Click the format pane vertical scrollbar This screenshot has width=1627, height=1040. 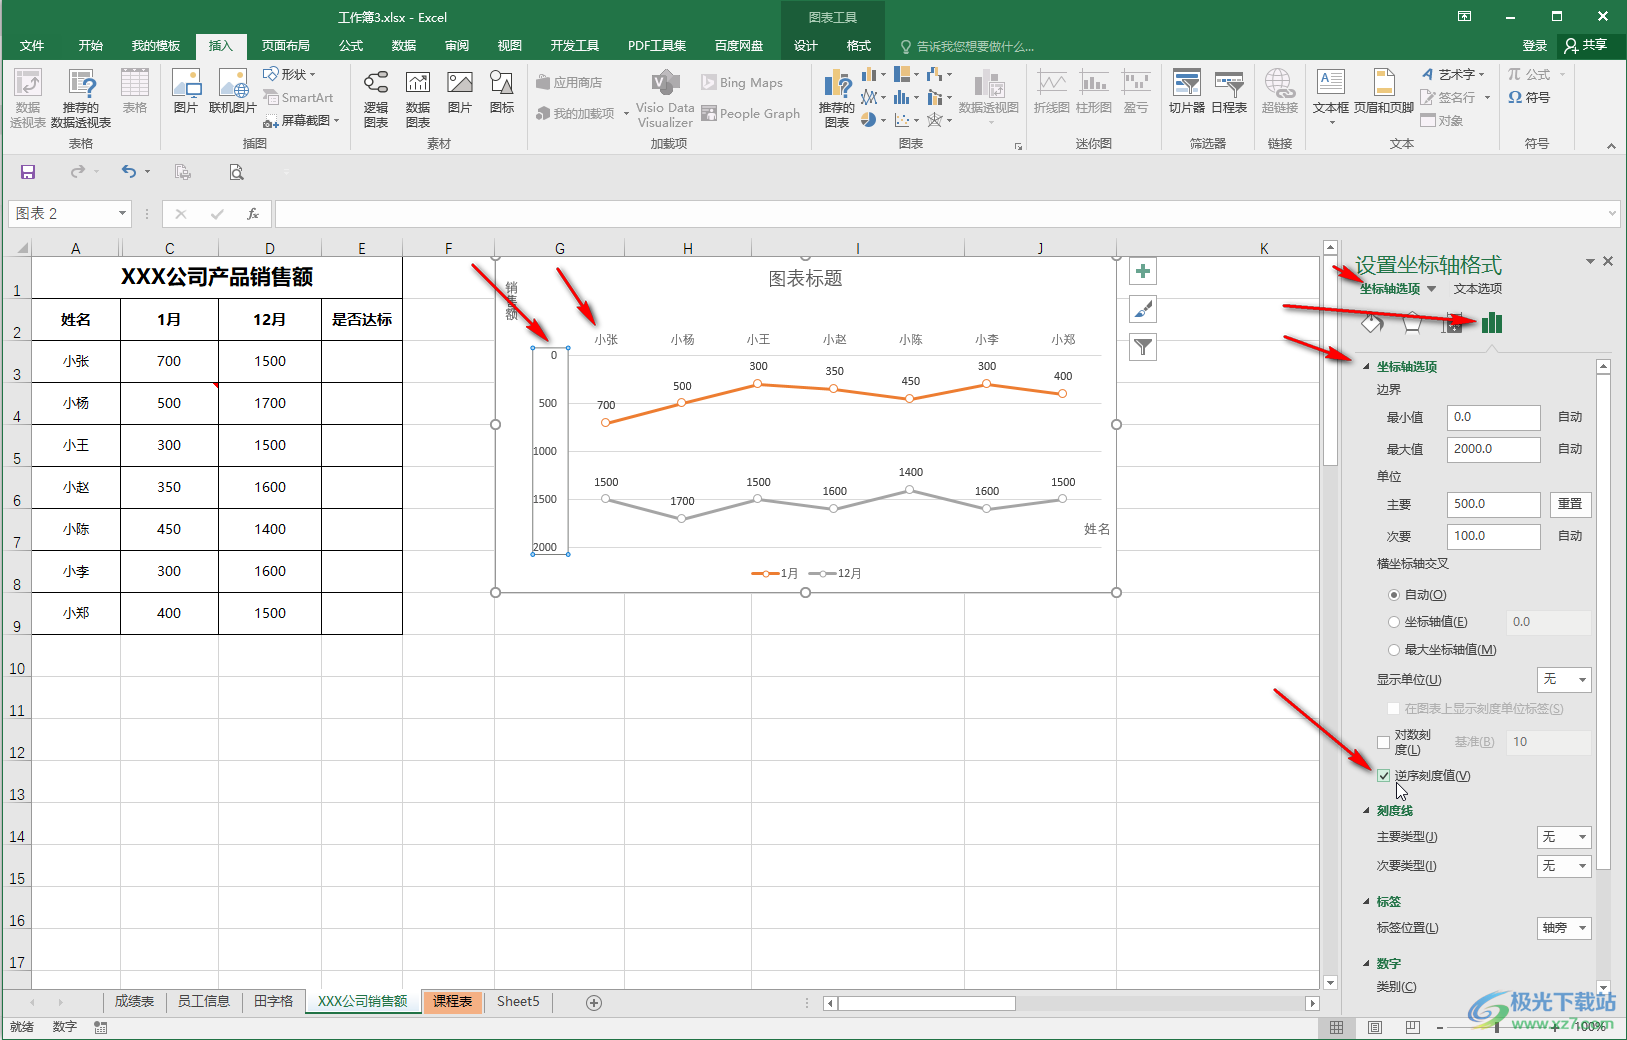pyautogui.click(x=1604, y=620)
